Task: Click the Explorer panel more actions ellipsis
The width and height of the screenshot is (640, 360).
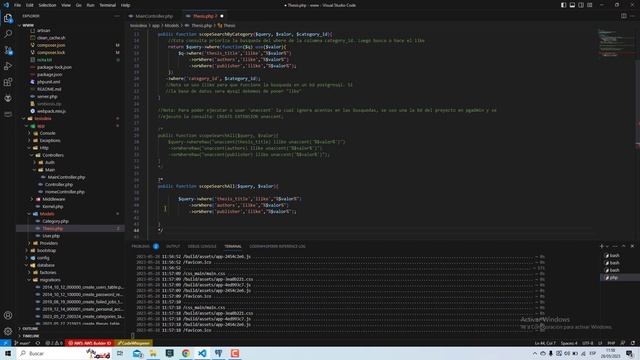Action: (x=117, y=16)
